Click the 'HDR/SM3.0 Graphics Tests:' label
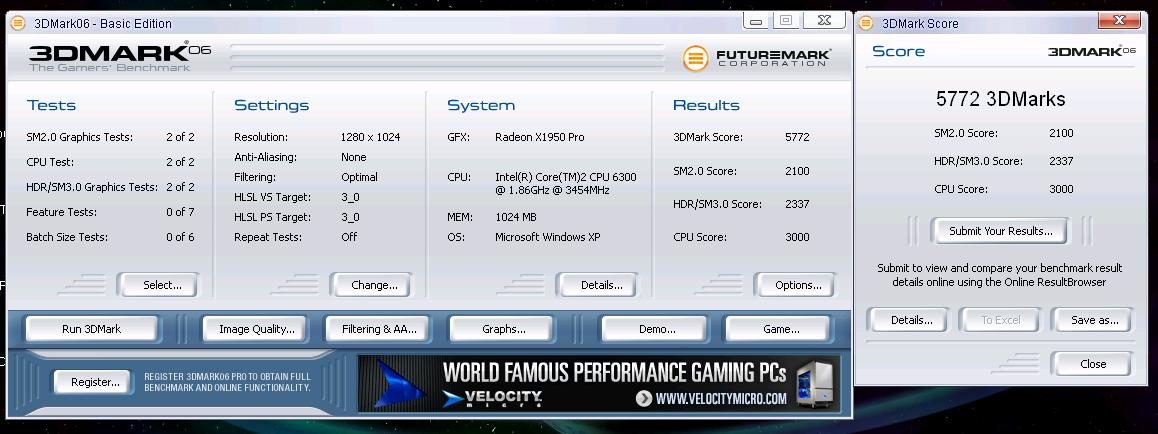Viewport: 1158px width, 434px height. click(x=92, y=187)
